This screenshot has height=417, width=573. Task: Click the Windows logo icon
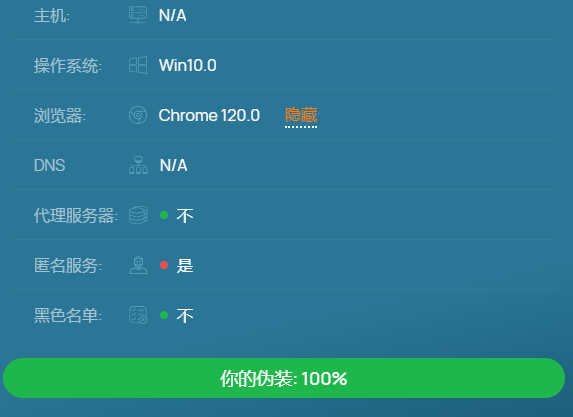point(138,65)
